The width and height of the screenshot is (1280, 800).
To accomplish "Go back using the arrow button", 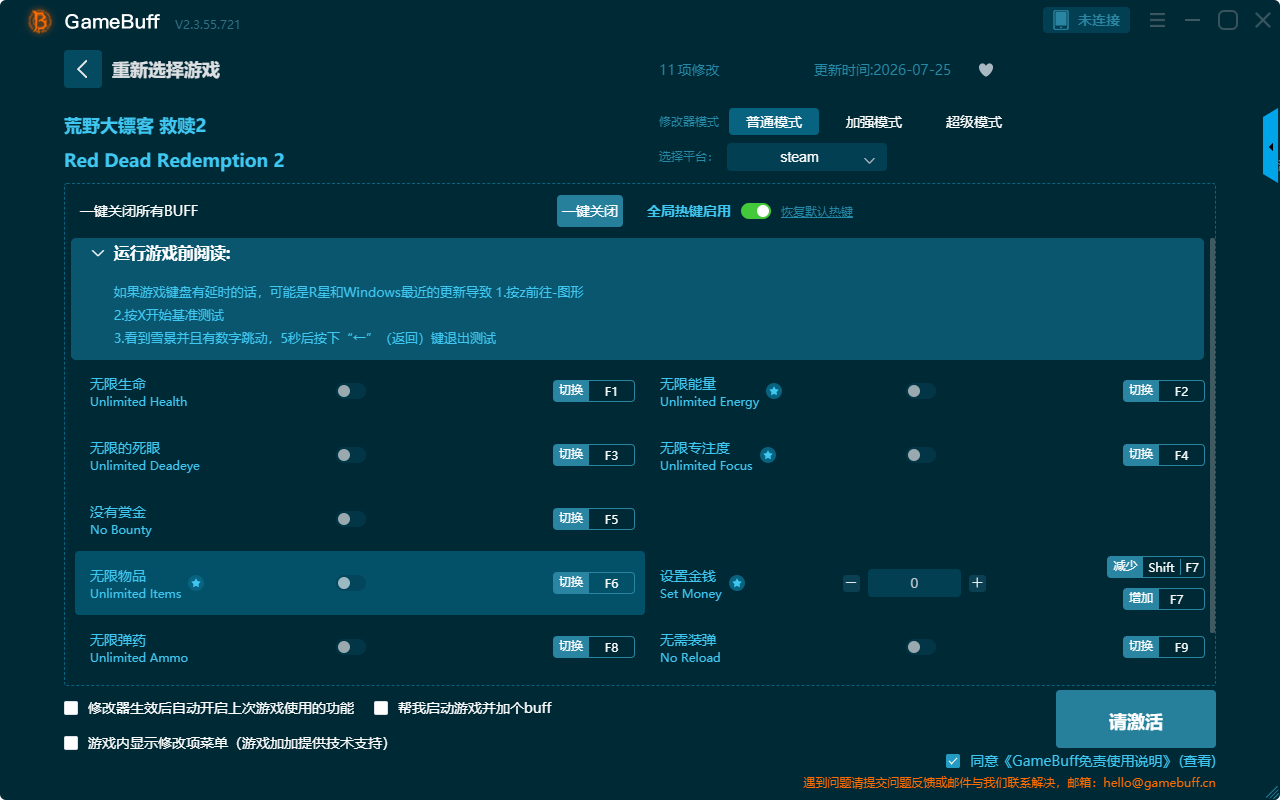I will pos(83,69).
